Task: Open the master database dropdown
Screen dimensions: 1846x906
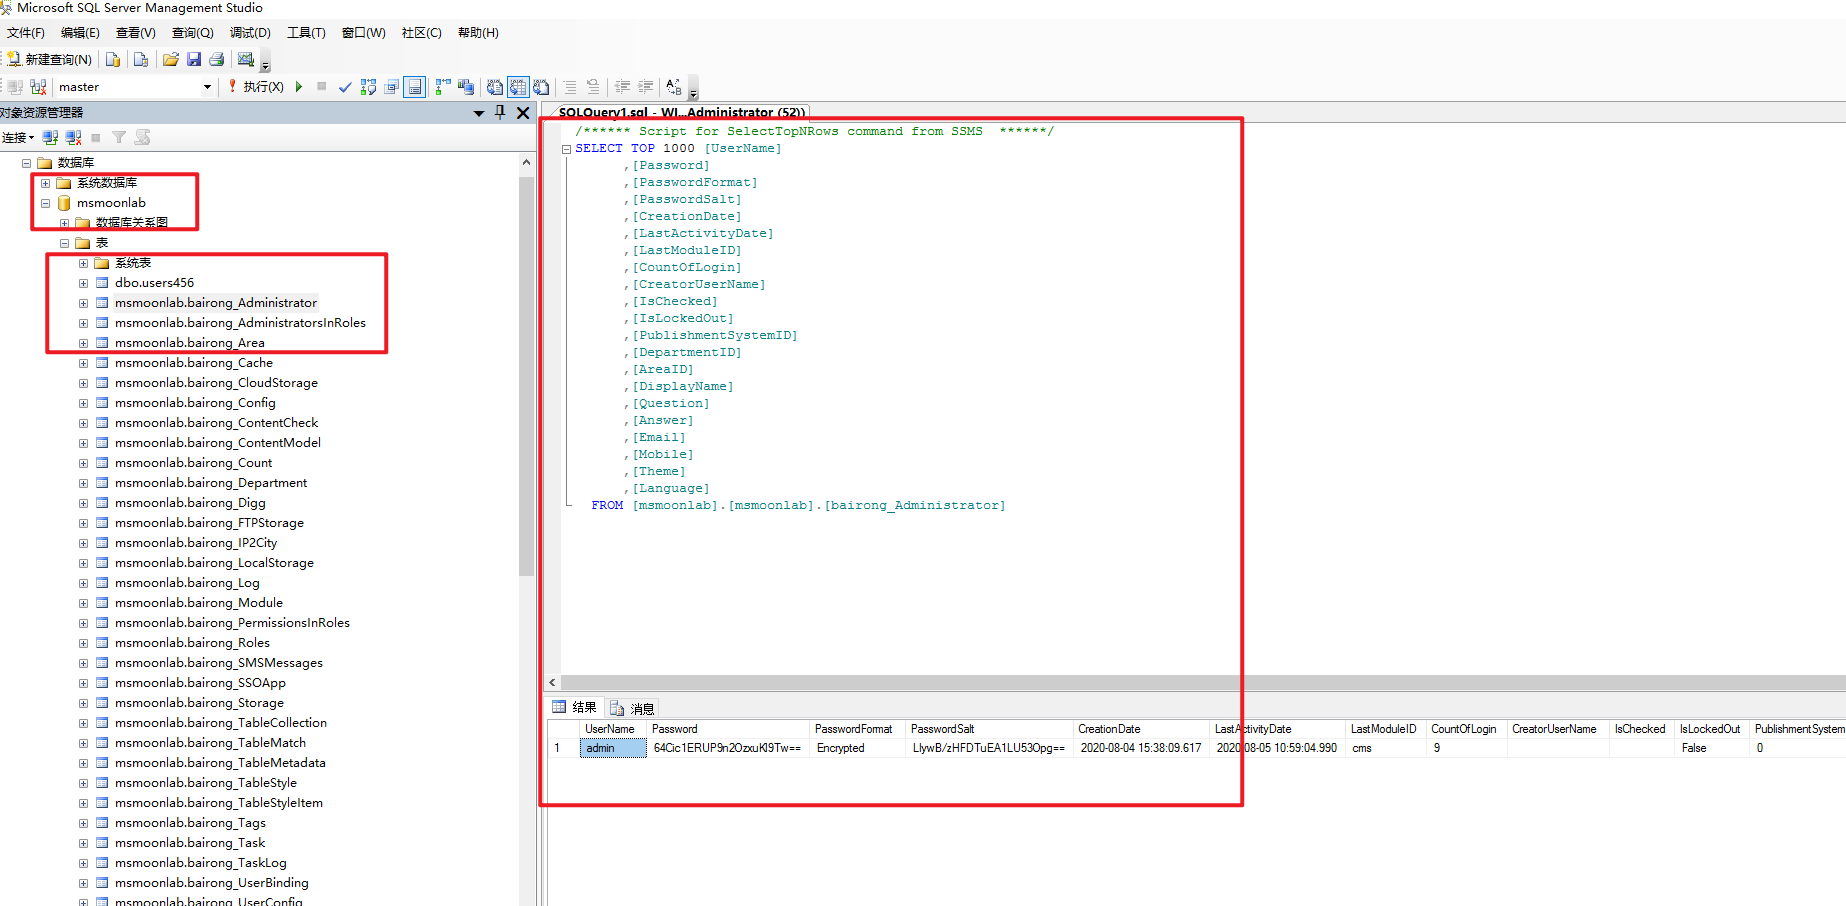Action: tap(207, 87)
